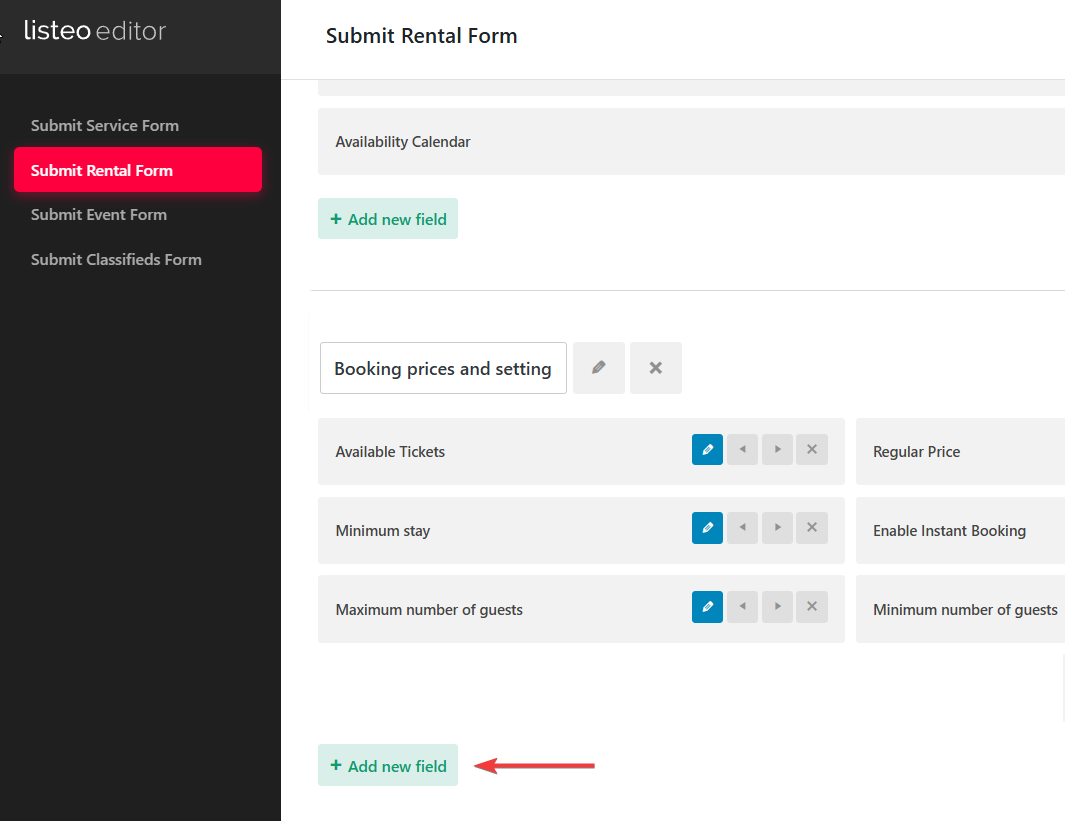Viewport: 1065px width, 821px height.
Task: Move Maximum number of guests left
Action: [x=742, y=607]
